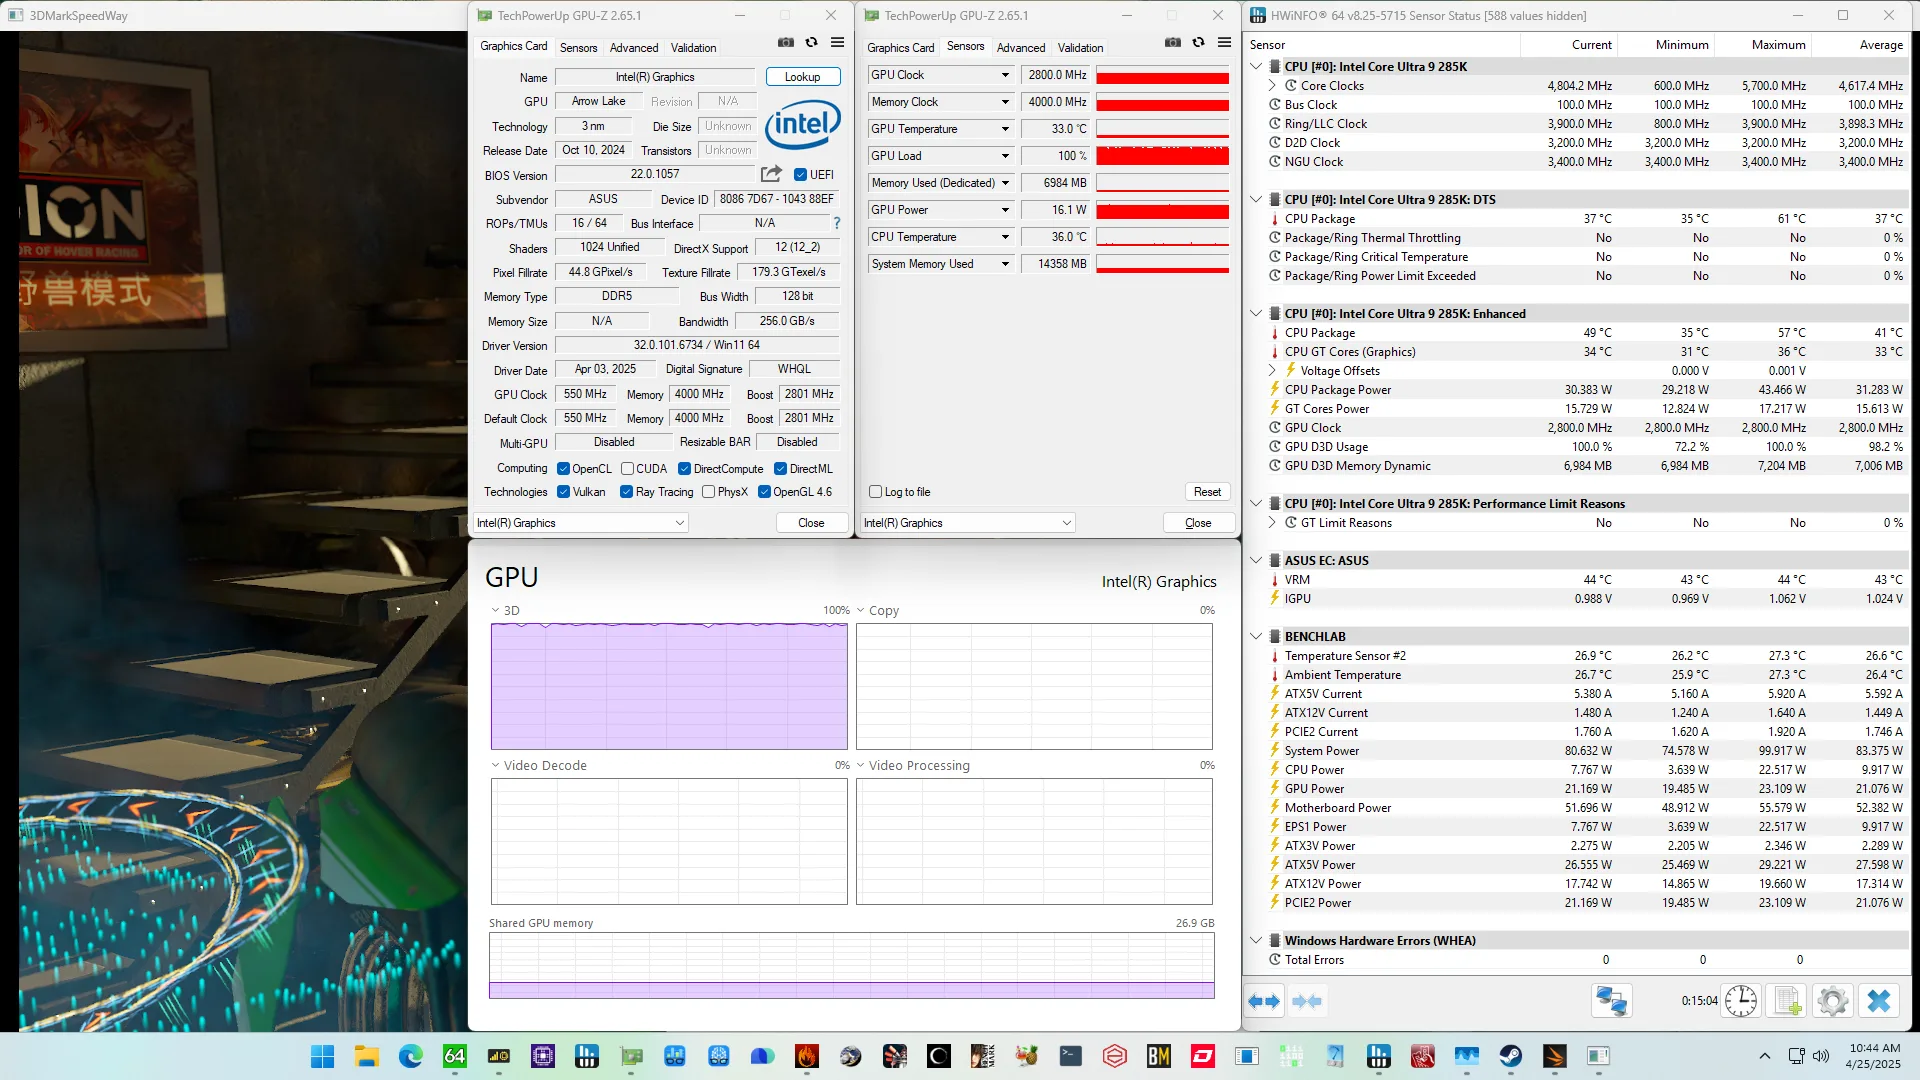Click HWiNFO network monitors icon
This screenshot has width=1920, height=1080.
point(1611,1001)
